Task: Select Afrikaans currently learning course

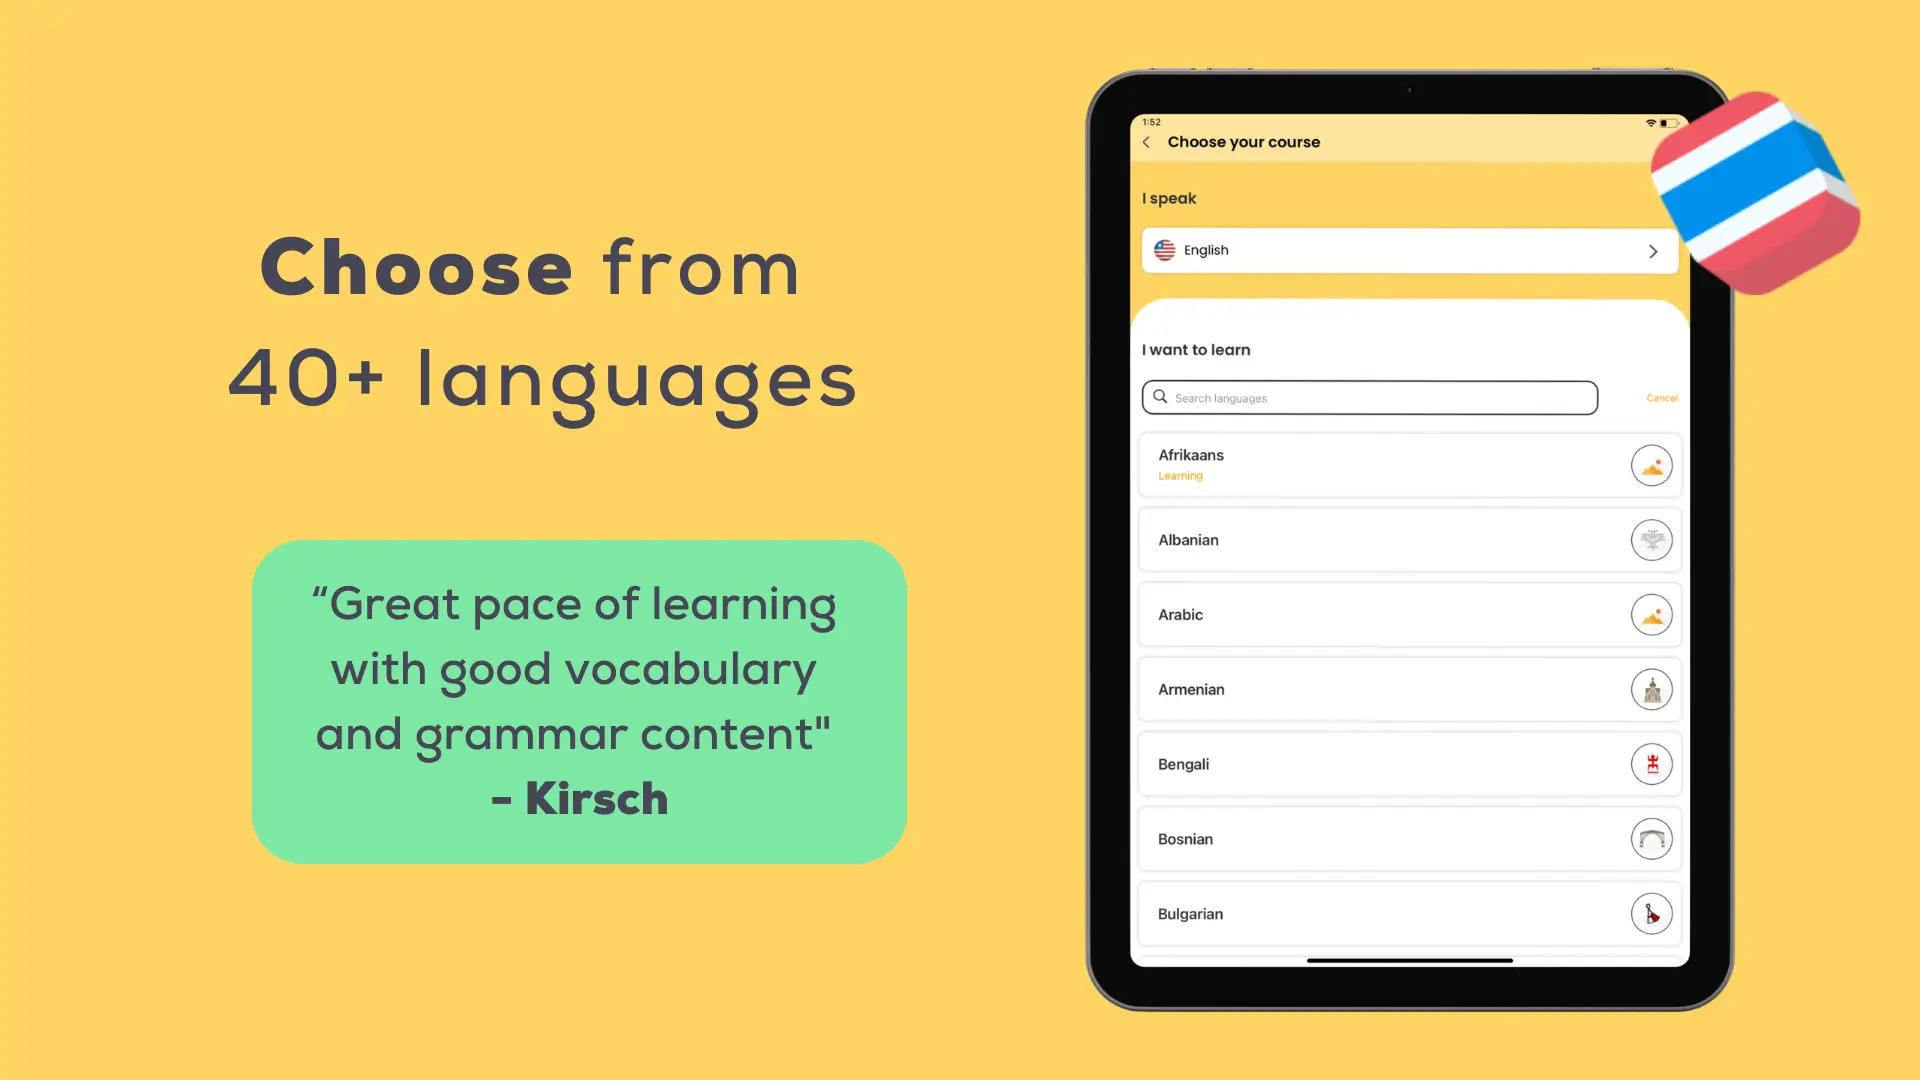Action: [1408, 464]
